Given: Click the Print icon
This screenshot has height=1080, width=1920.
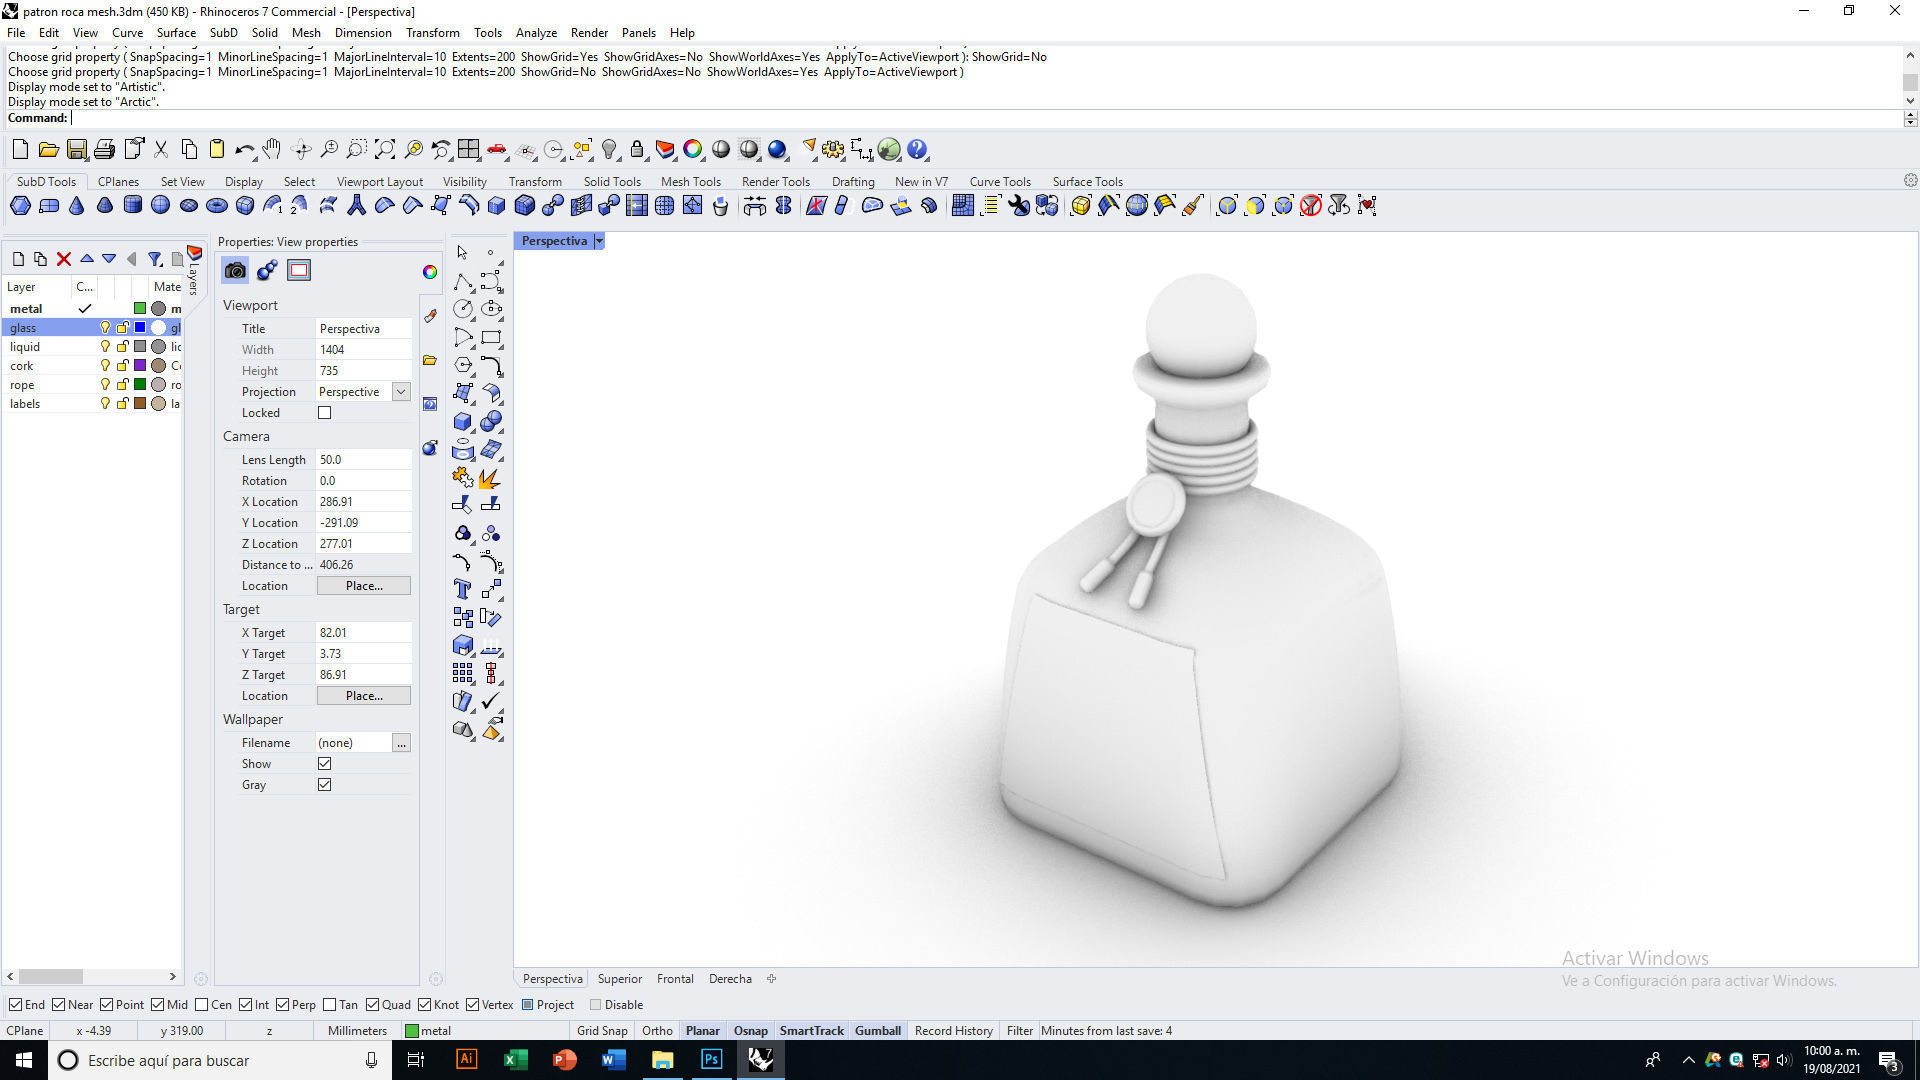Looking at the screenshot, I should click(x=104, y=150).
